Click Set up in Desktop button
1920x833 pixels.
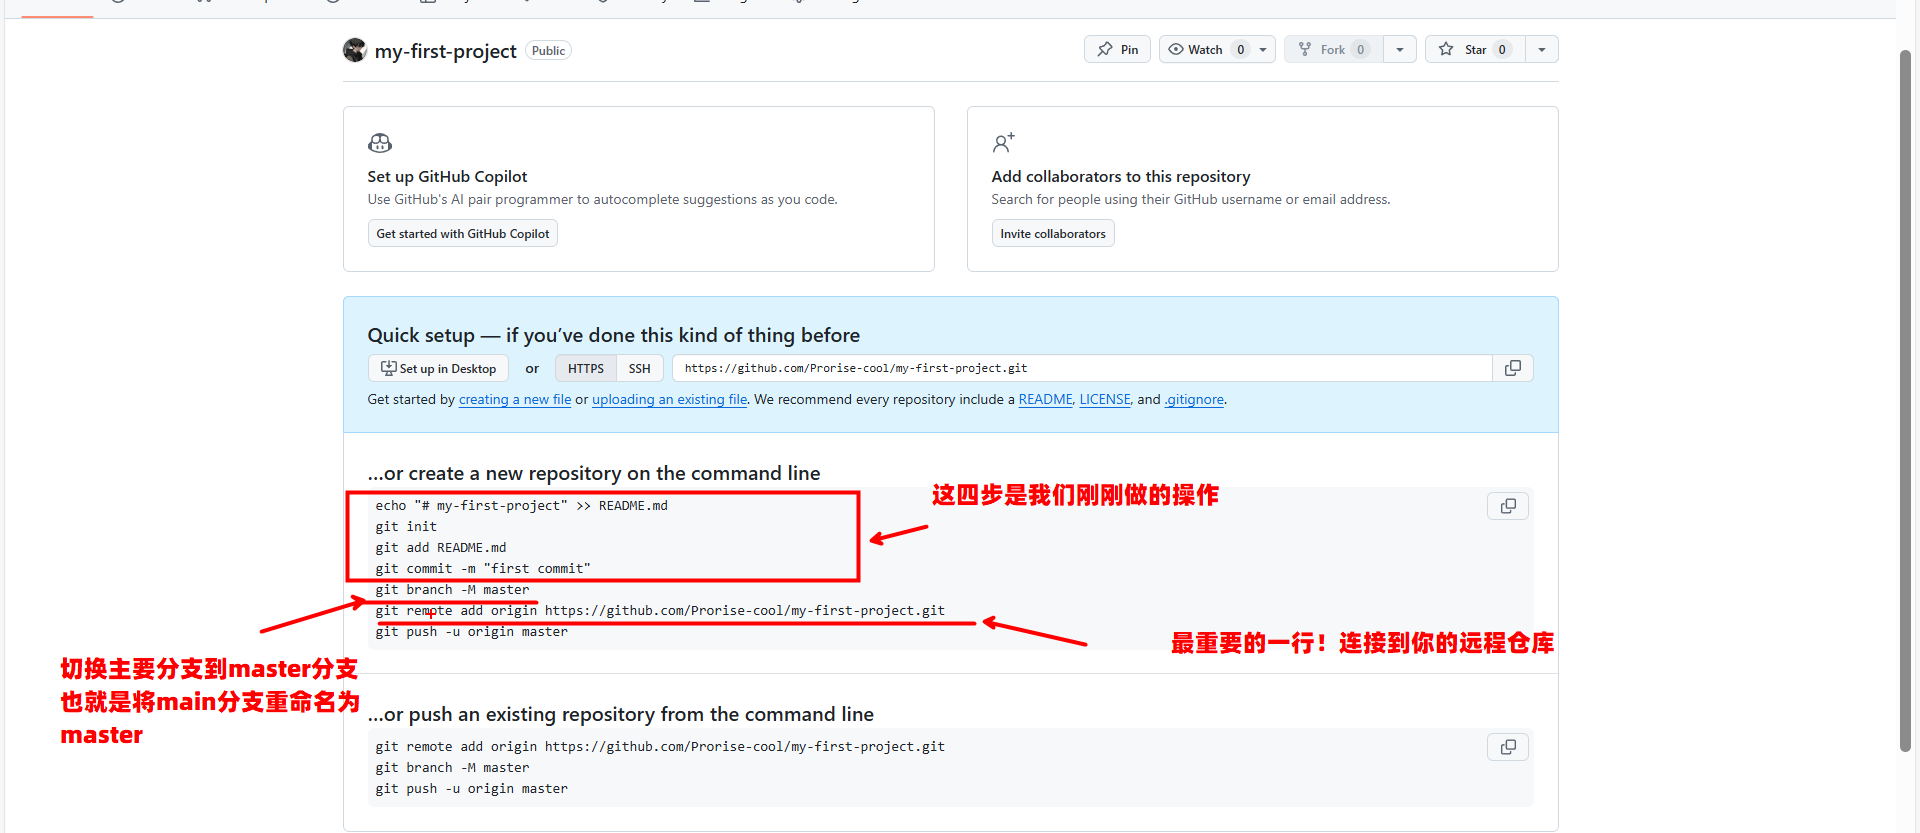click(x=438, y=369)
